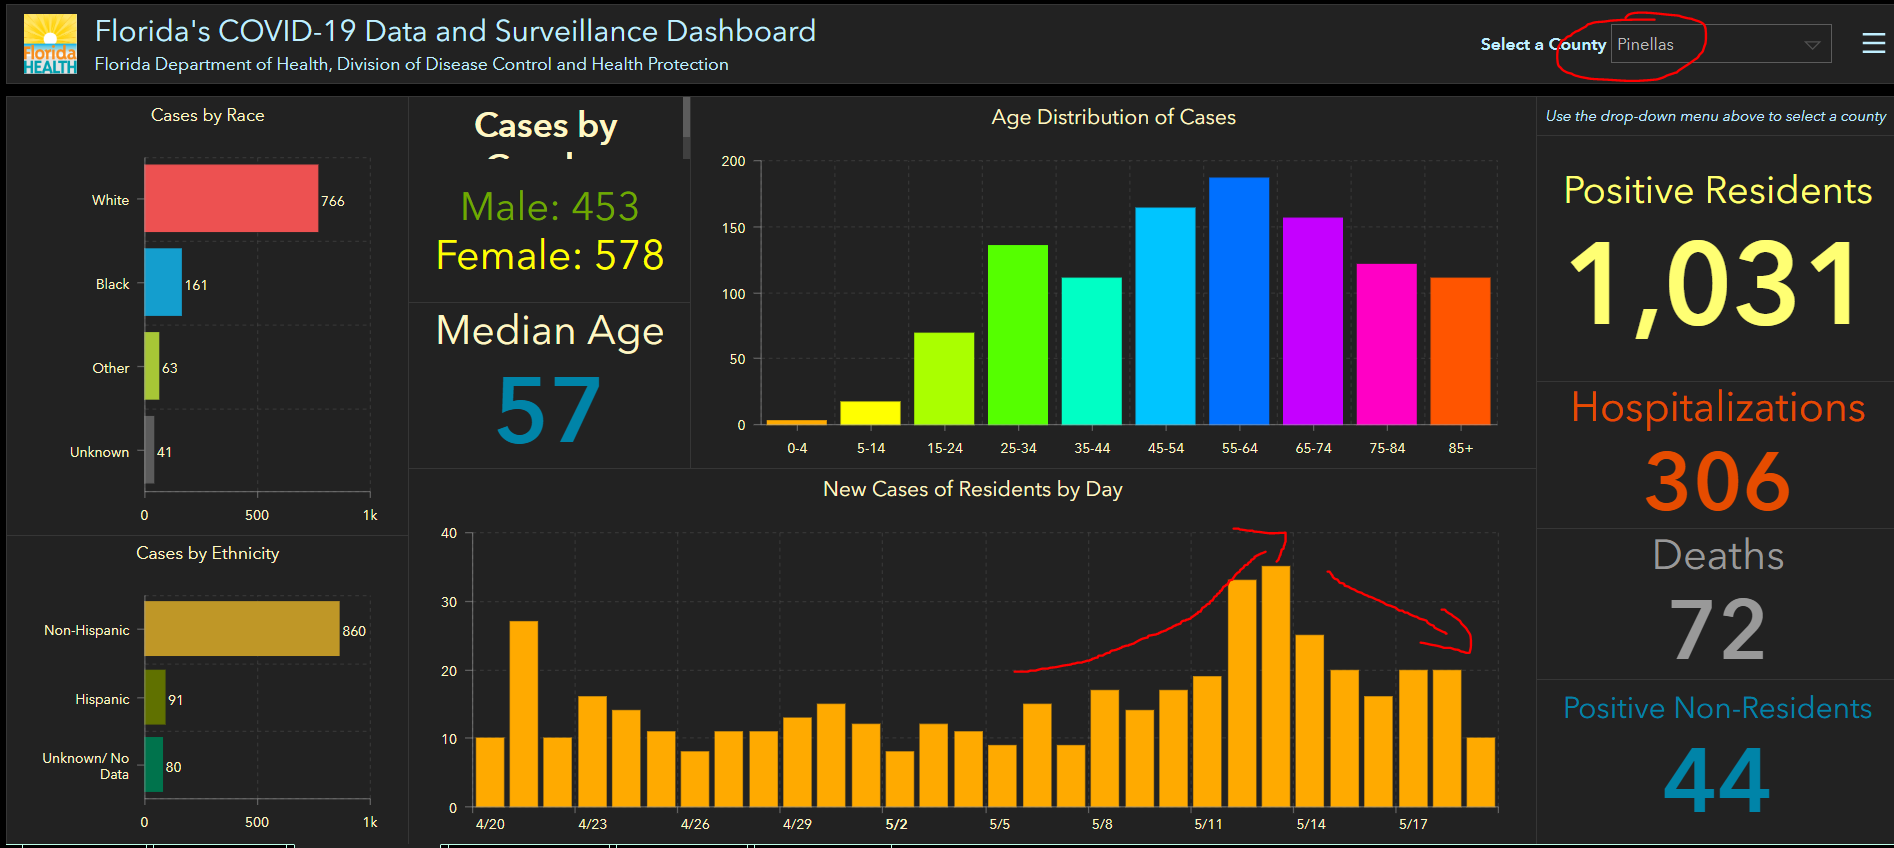
Task: Click the Hospitalizations value 306
Action: click(1717, 481)
